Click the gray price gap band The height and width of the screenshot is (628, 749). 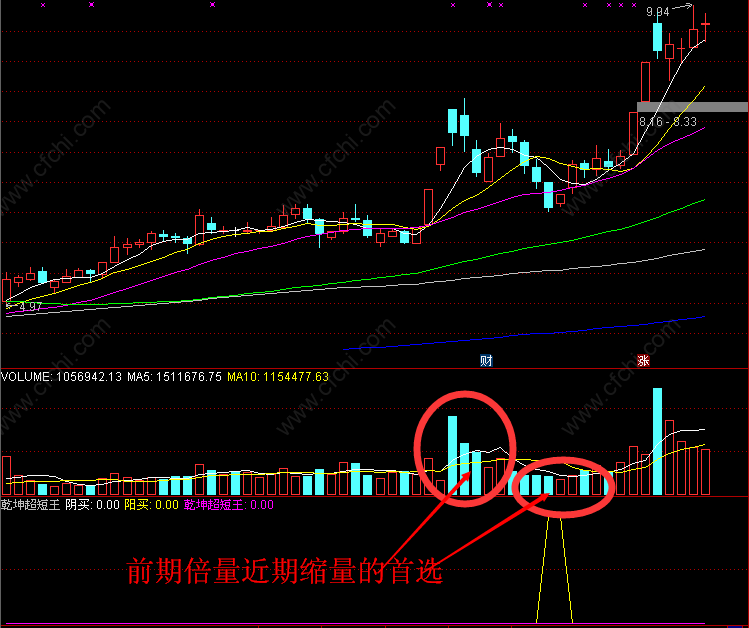point(693,107)
